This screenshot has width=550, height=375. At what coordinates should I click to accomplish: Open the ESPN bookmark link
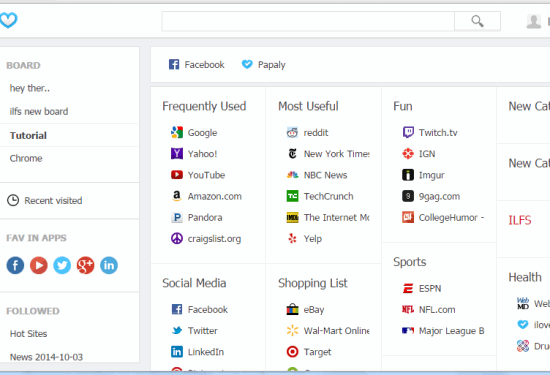(430, 288)
